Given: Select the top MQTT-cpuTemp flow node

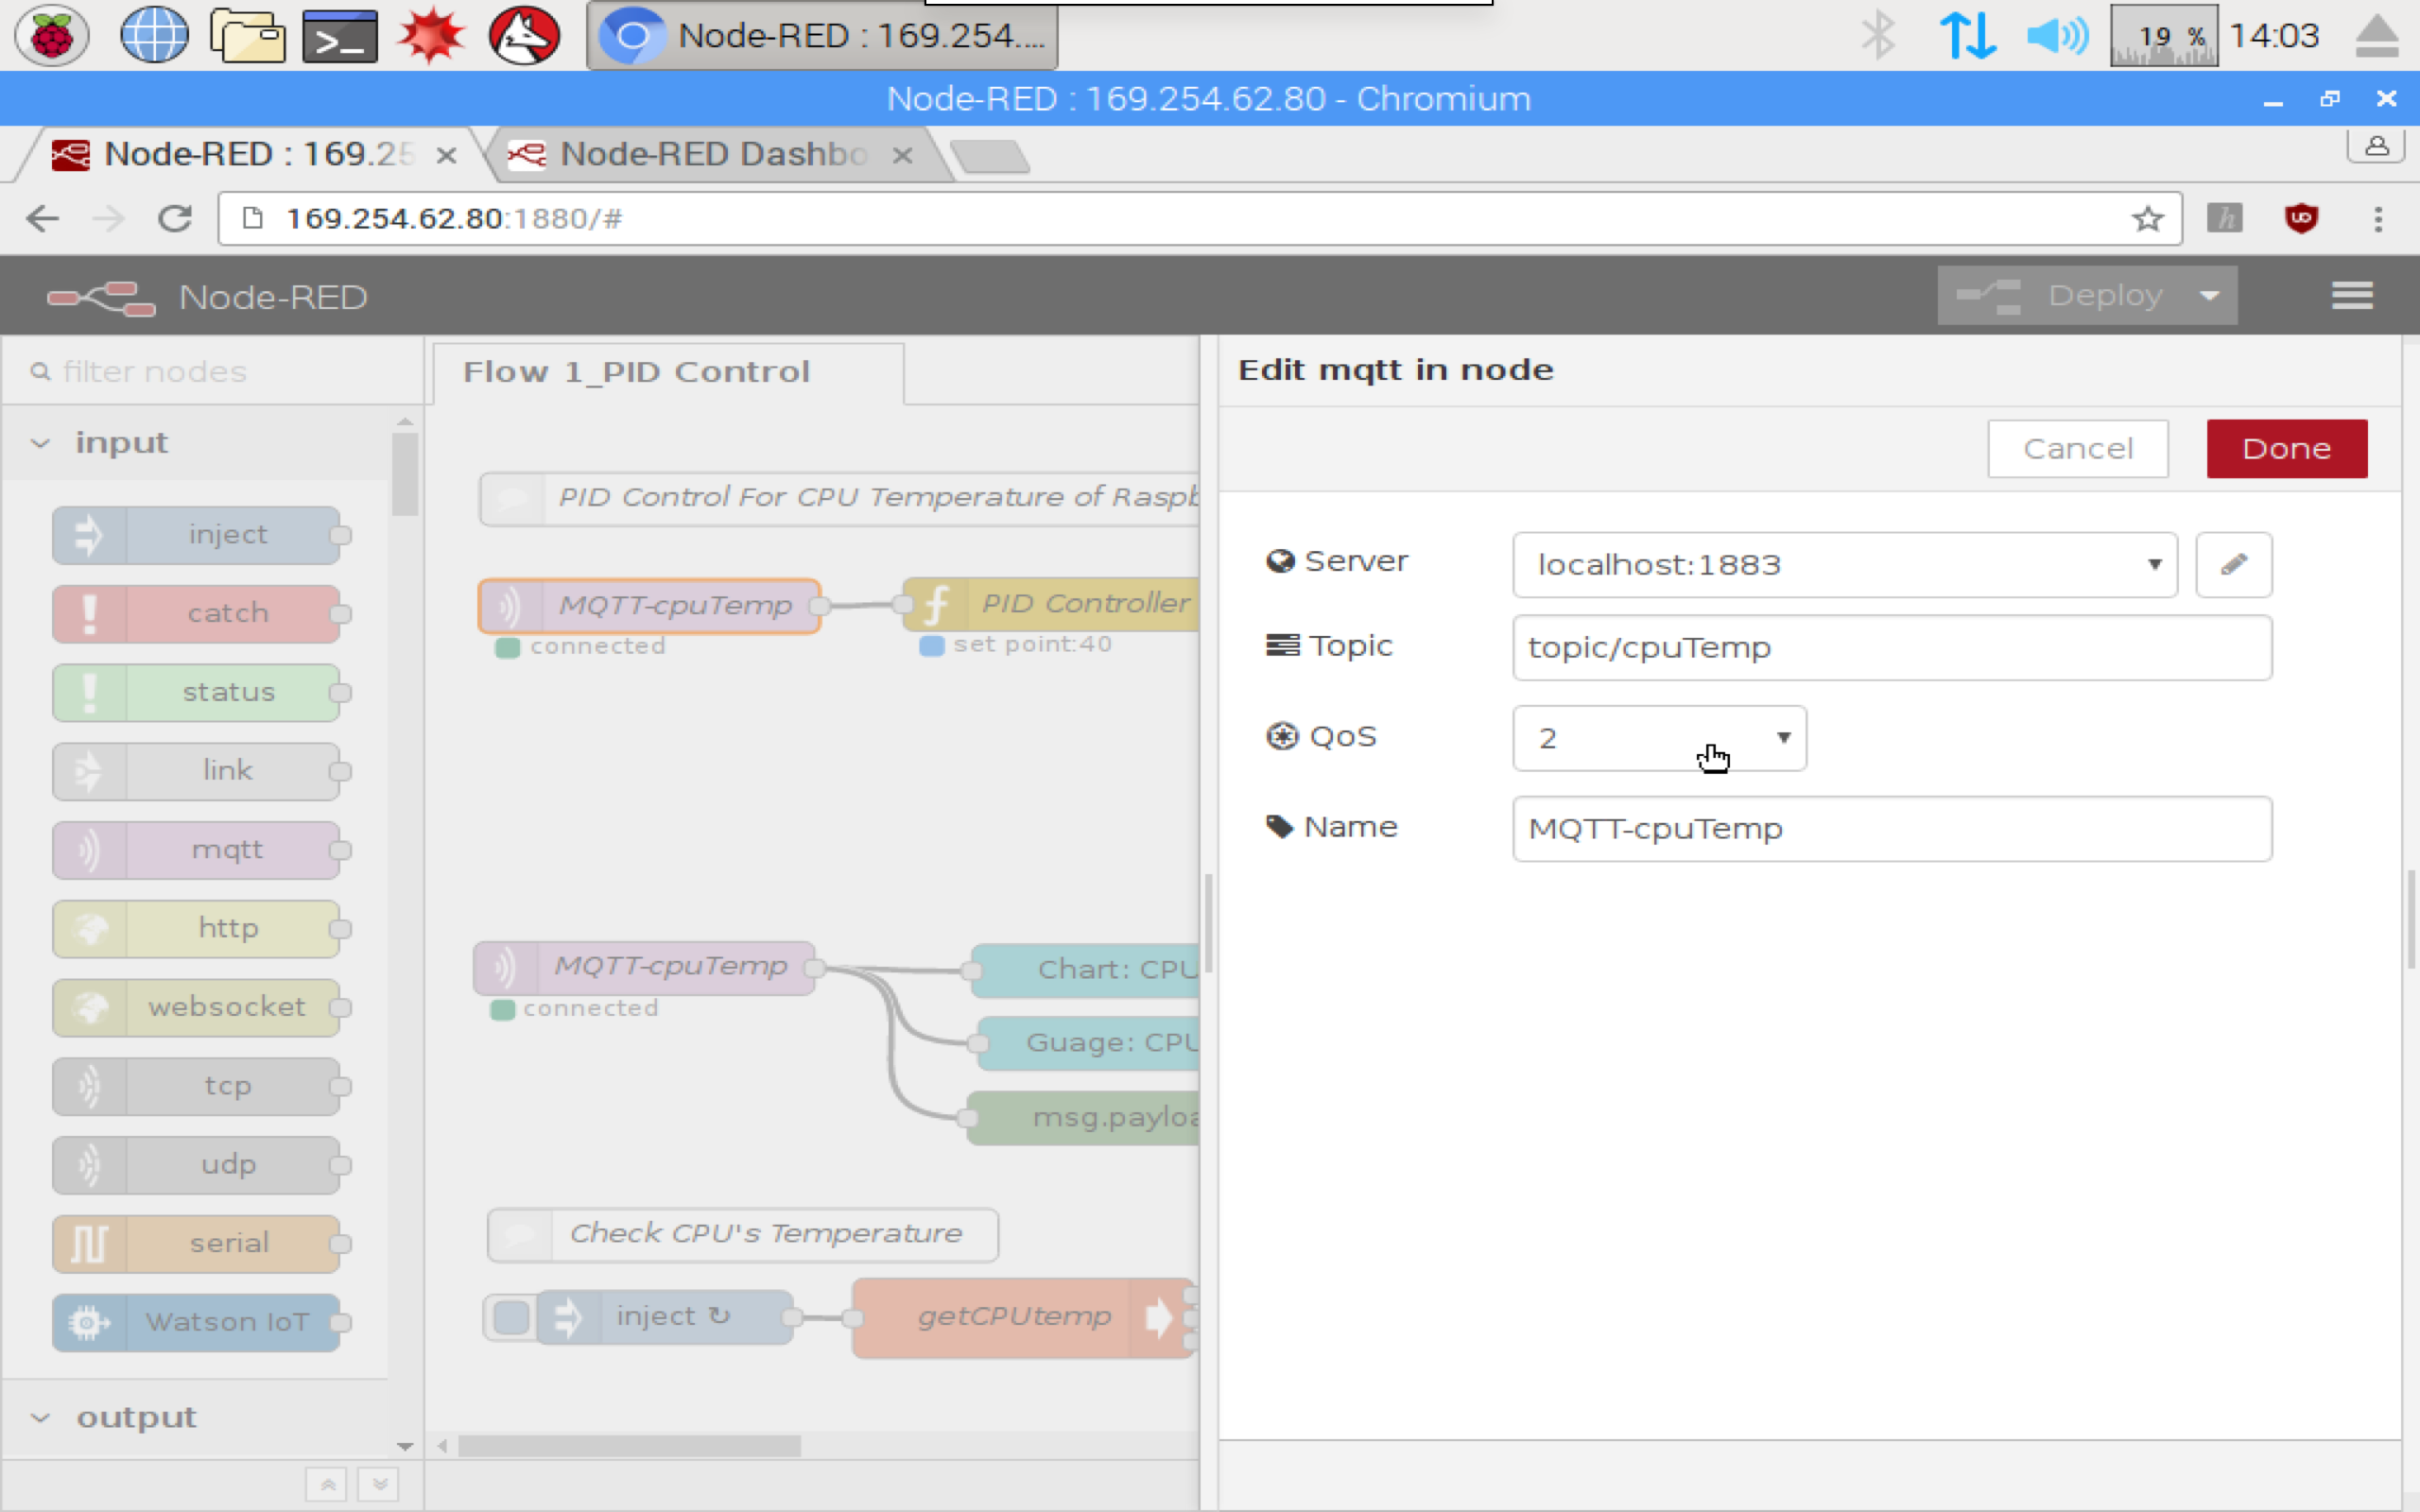Looking at the screenshot, I should click(650, 606).
